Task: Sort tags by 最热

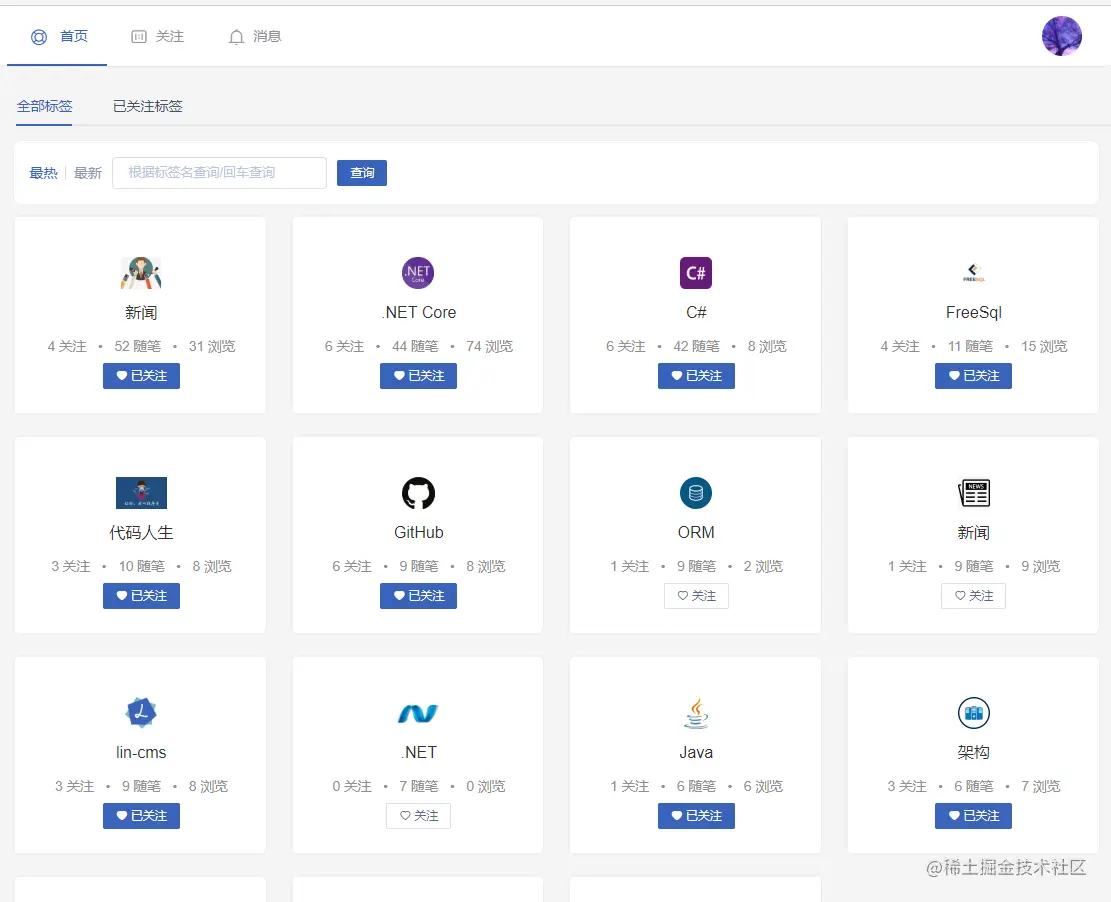Action: pos(43,173)
